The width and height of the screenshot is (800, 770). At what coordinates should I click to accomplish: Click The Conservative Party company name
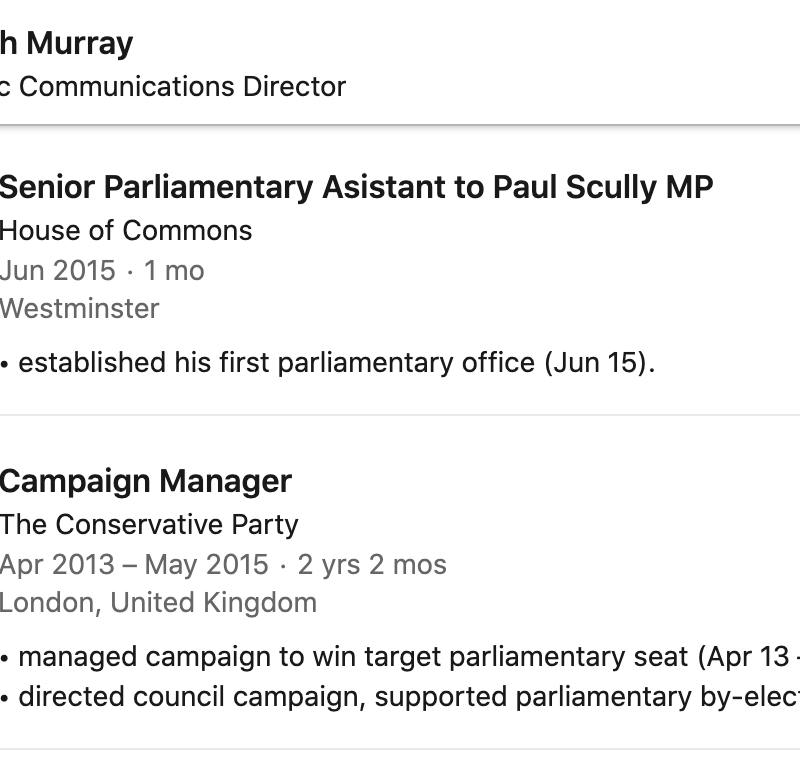[x=149, y=524]
